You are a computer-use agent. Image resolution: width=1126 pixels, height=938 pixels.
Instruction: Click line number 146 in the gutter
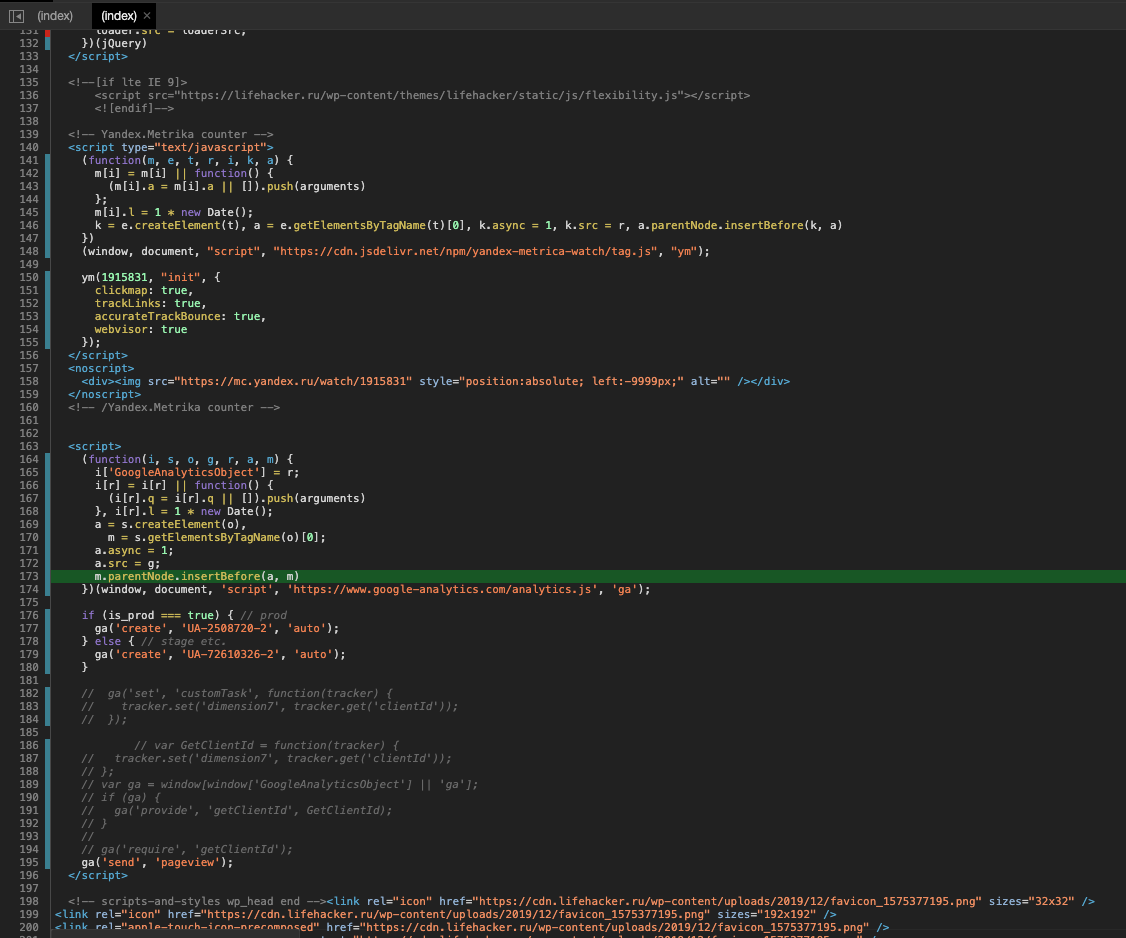pyautogui.click(x=29, y=225)
